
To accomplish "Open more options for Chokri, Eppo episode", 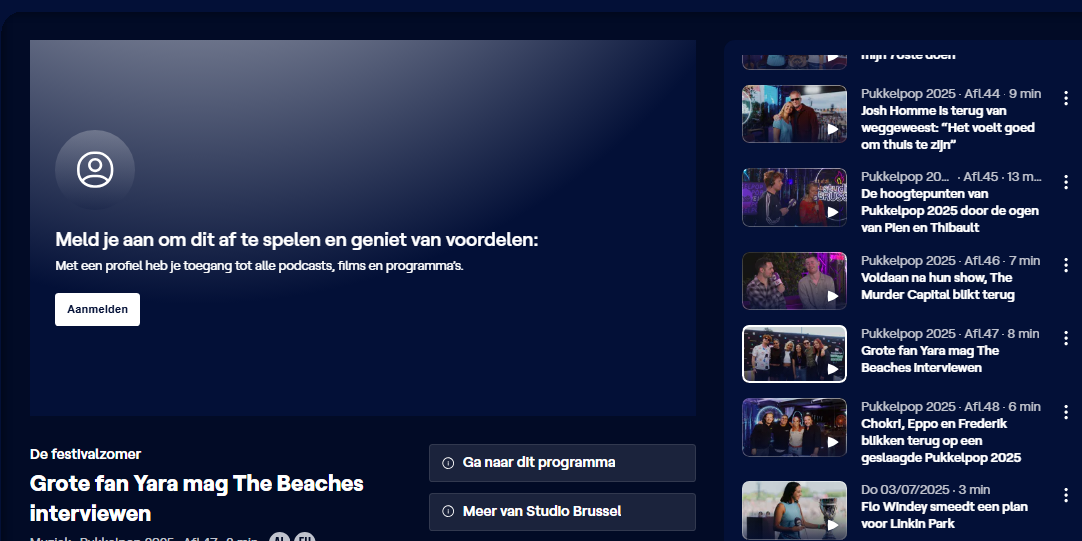I will (x=1065, y=412).
